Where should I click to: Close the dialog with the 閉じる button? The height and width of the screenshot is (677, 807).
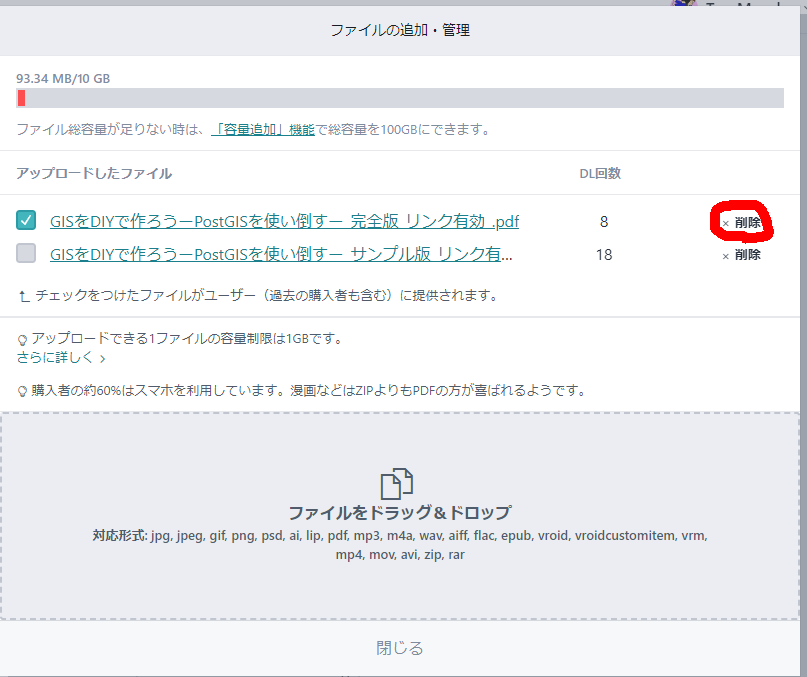pos(400,648)
